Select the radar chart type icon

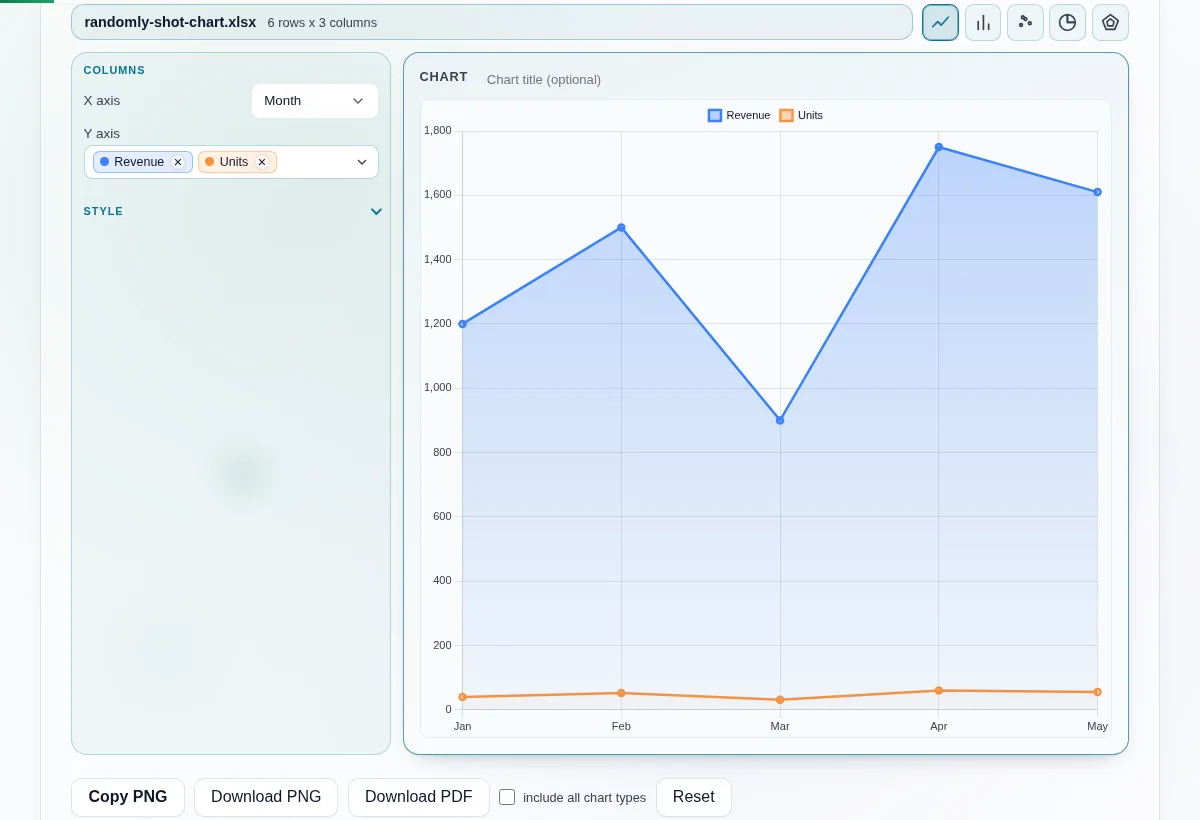pyautogui.click(x=1110, y=22)
